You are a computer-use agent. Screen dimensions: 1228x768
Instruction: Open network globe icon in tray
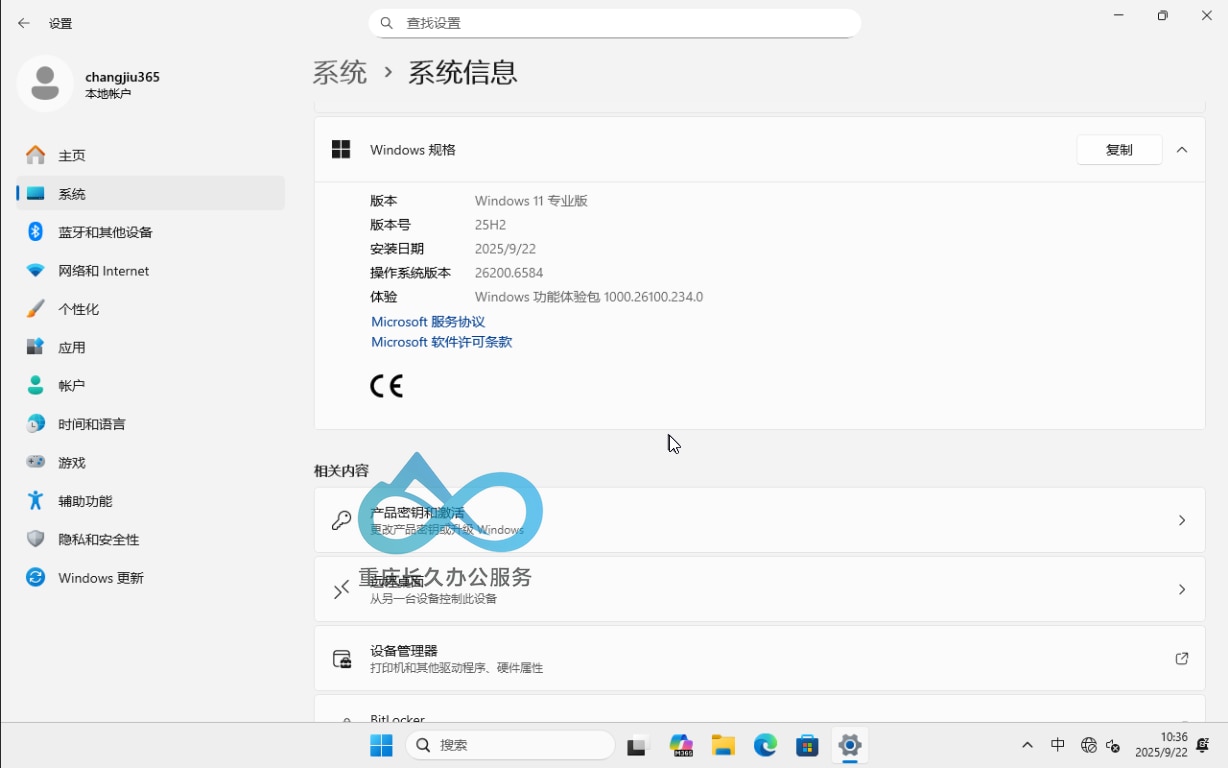pos(1089,745)
